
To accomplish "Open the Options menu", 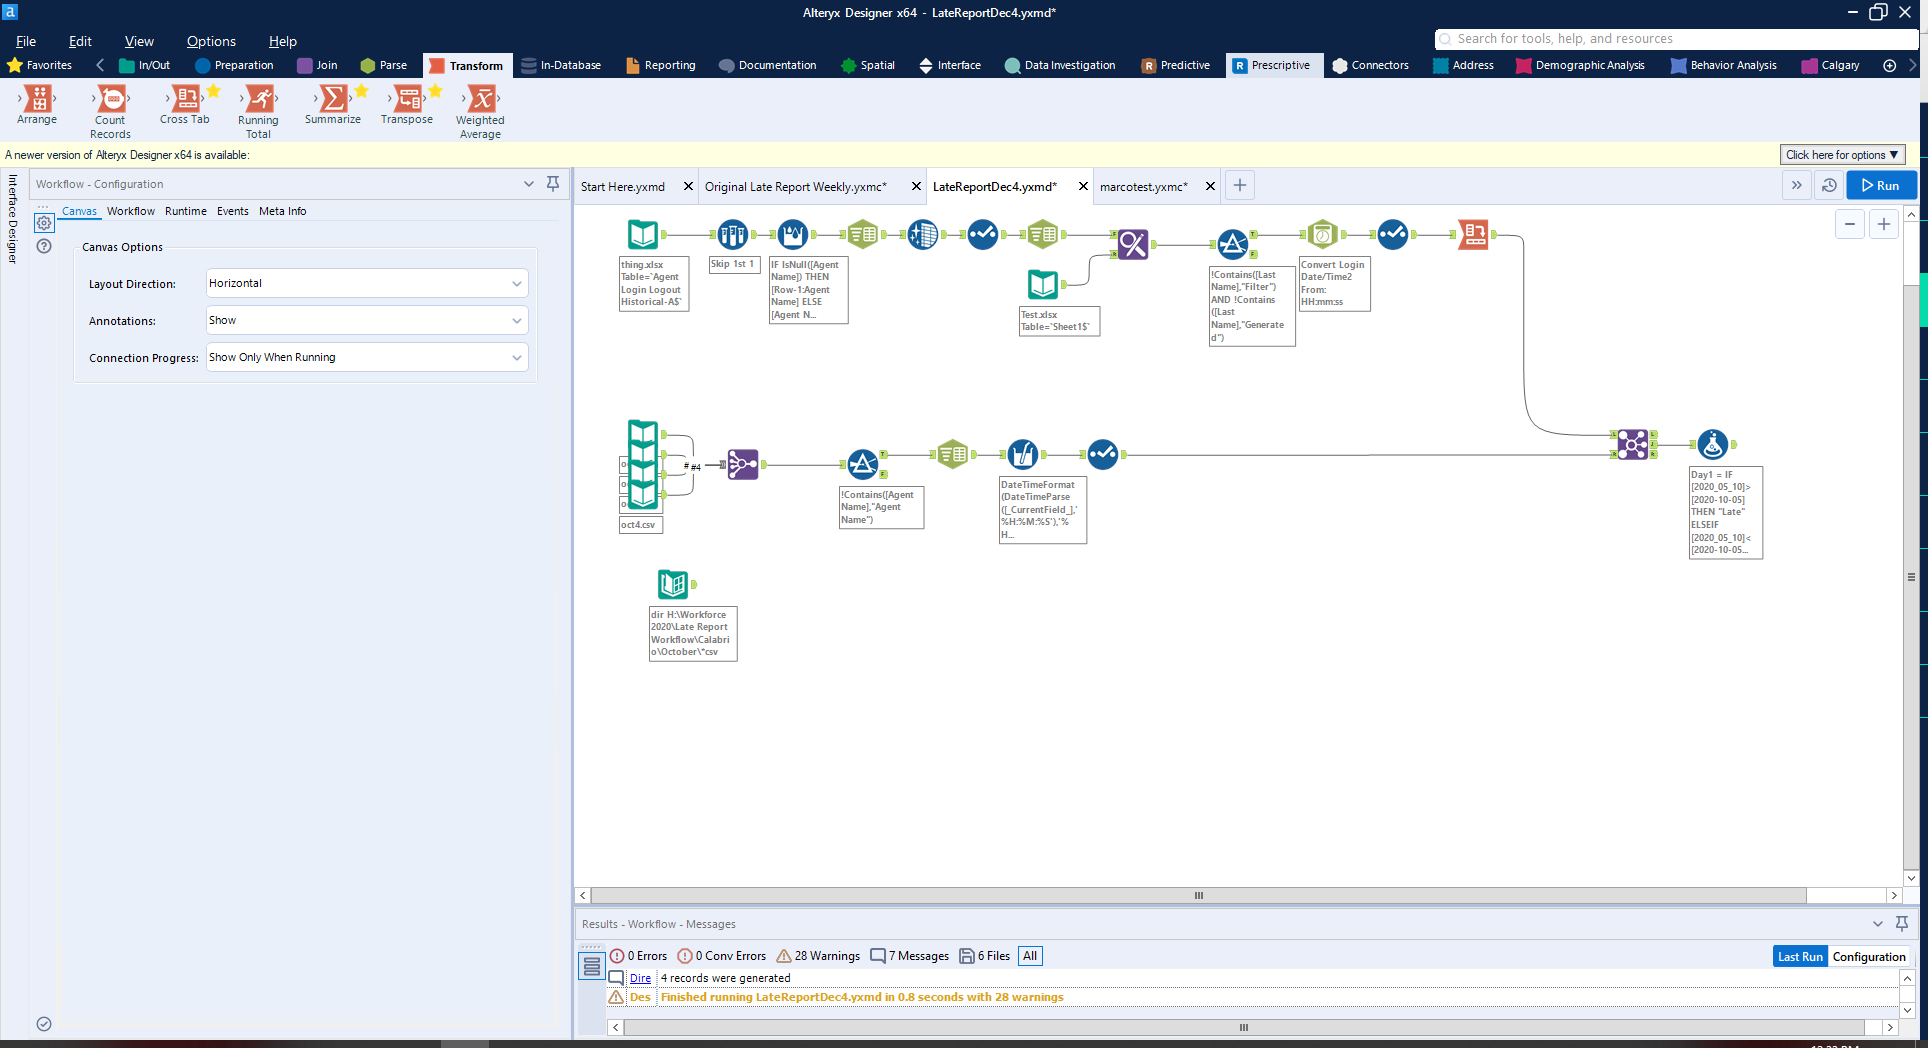I will click(210, 41).
